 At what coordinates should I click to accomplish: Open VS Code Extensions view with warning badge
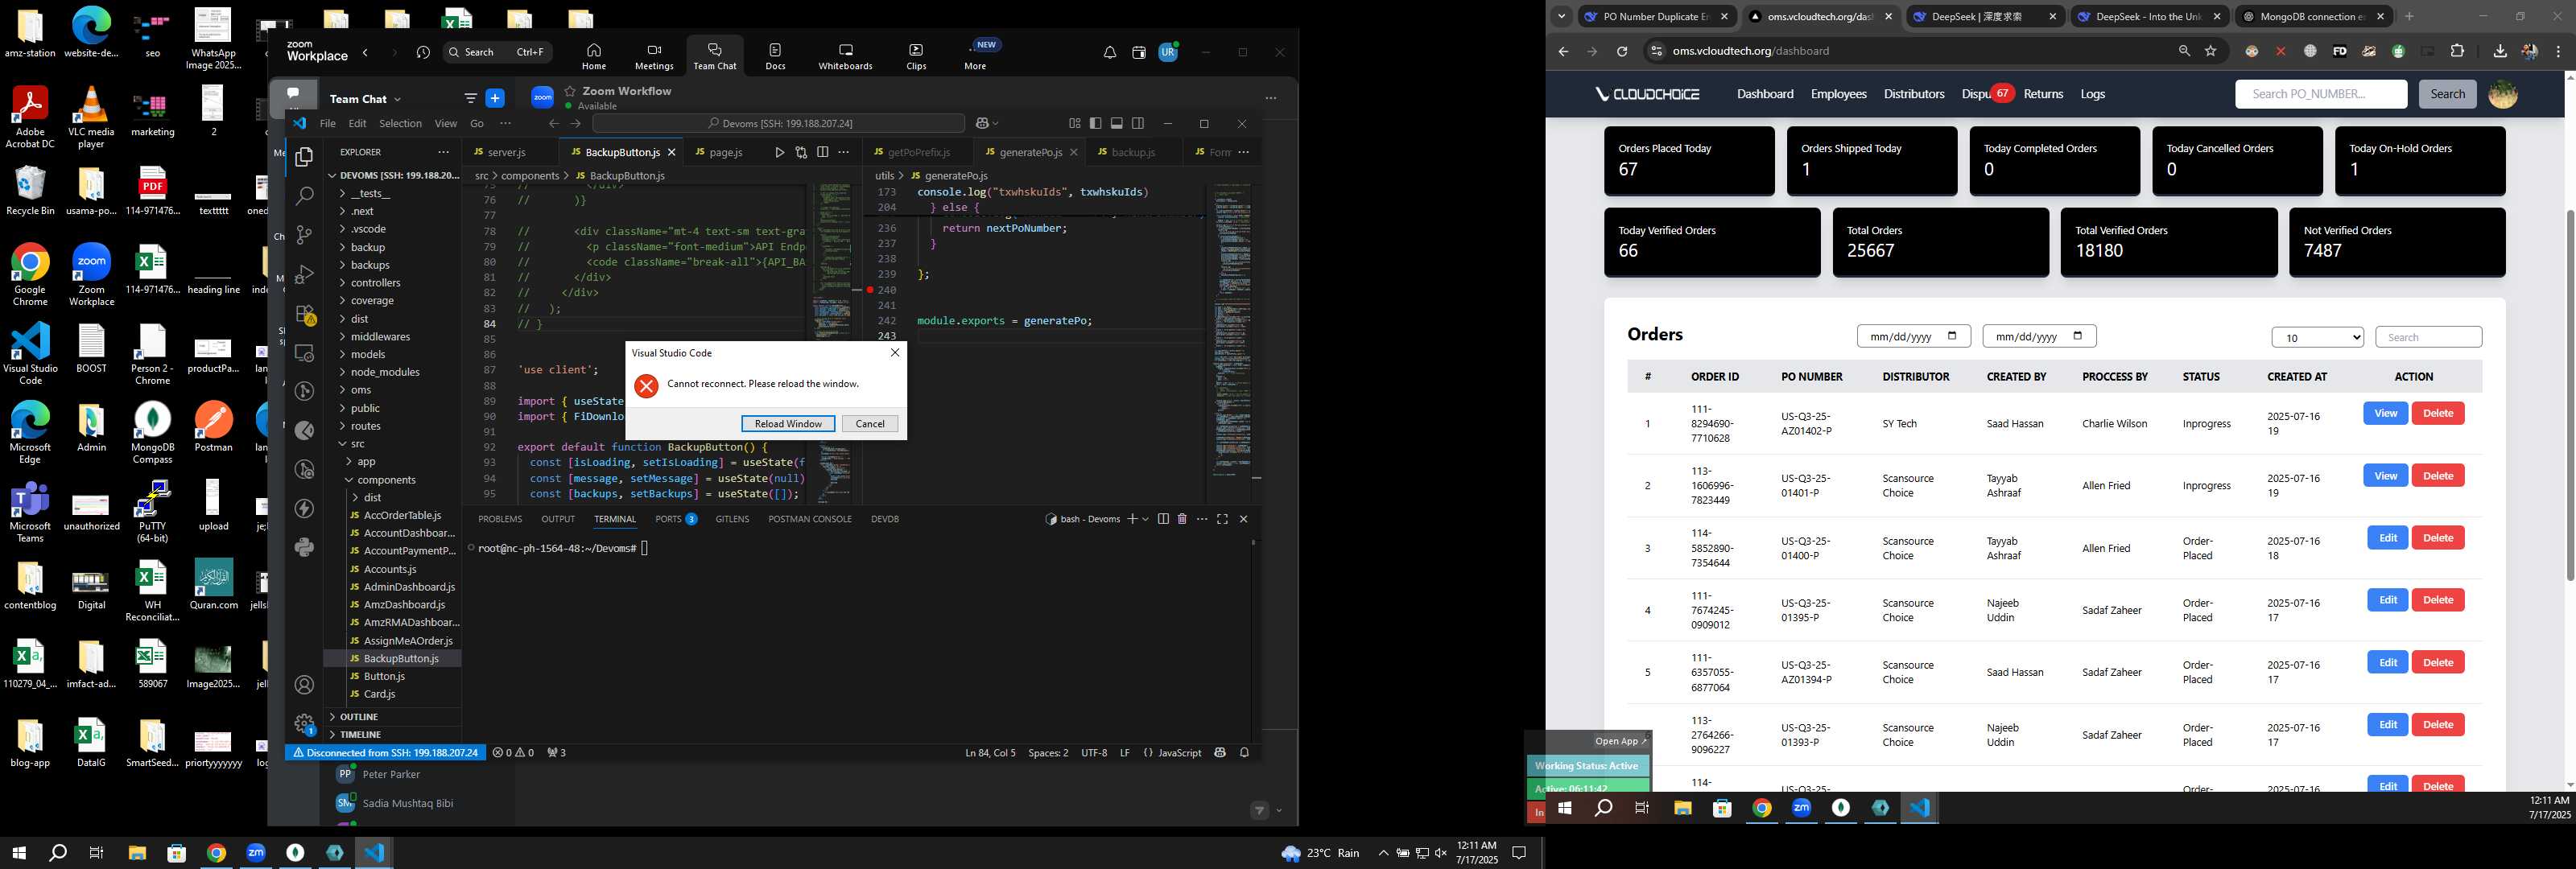pyautogui.click(x=305, y=314)
